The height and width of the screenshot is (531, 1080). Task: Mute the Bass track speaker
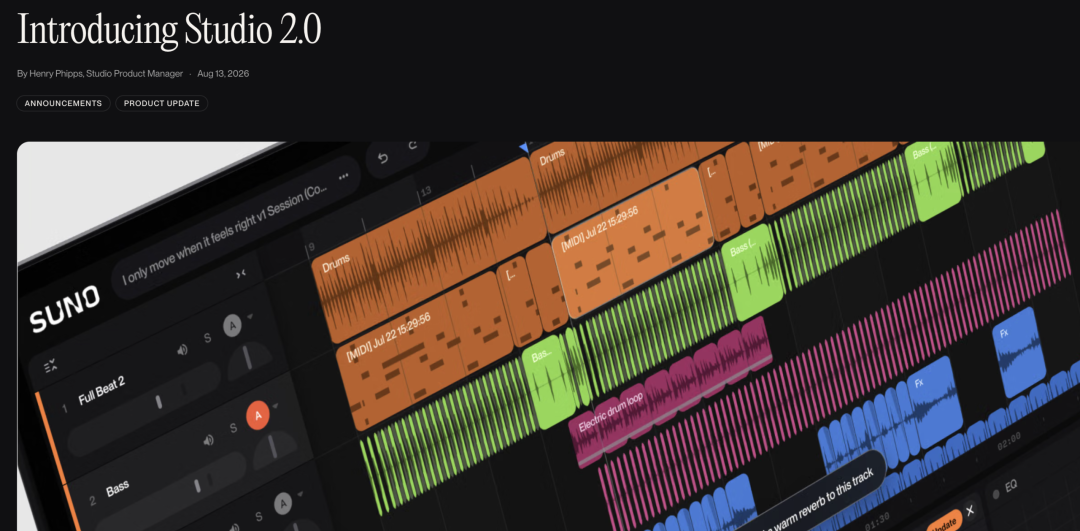(x=209, y=440)
